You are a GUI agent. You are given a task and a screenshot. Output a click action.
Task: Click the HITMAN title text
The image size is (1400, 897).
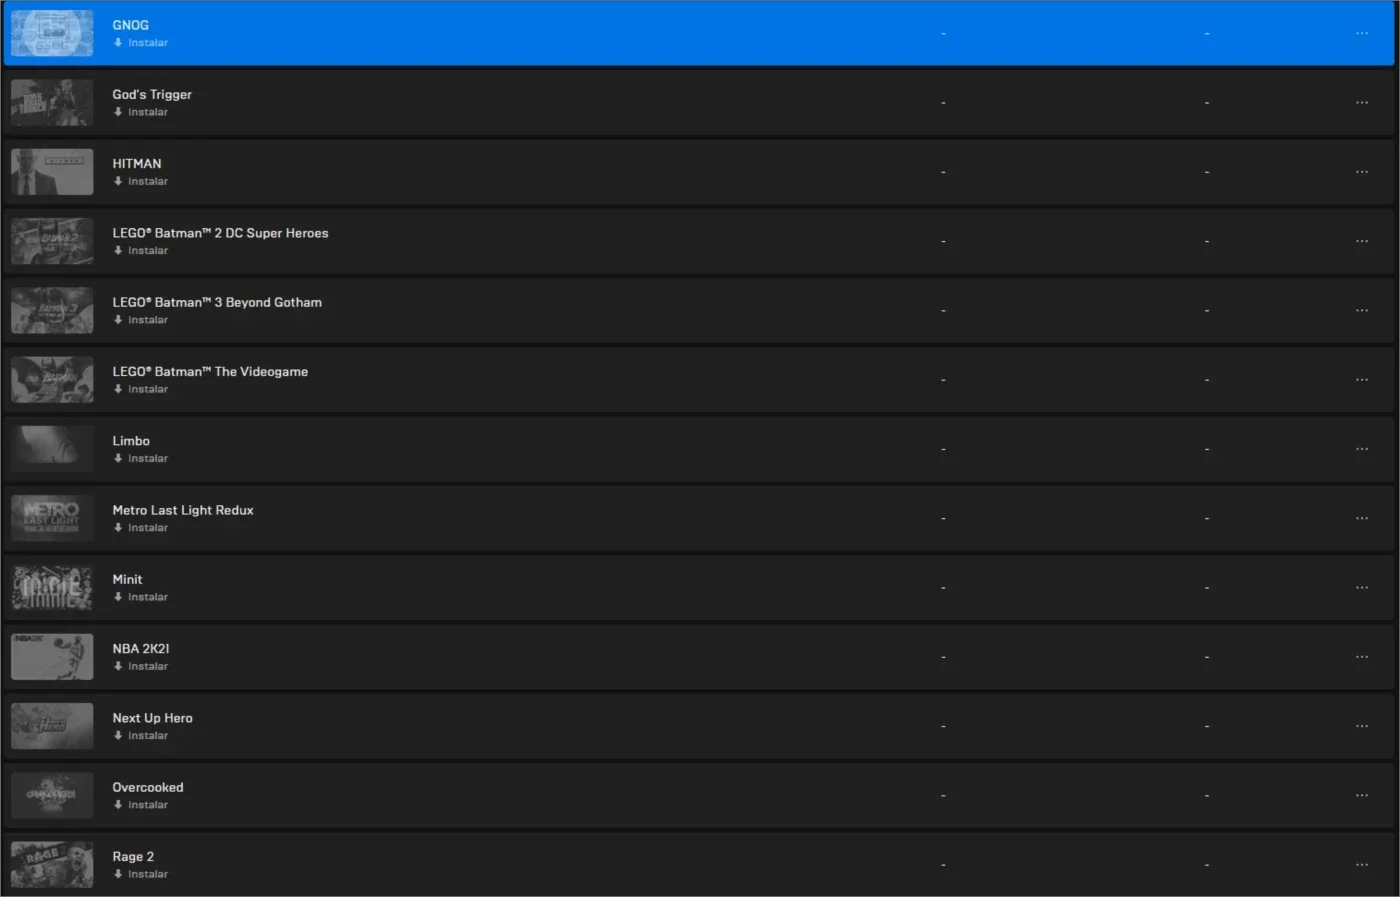pyautogui.click(x=136, y=163)
